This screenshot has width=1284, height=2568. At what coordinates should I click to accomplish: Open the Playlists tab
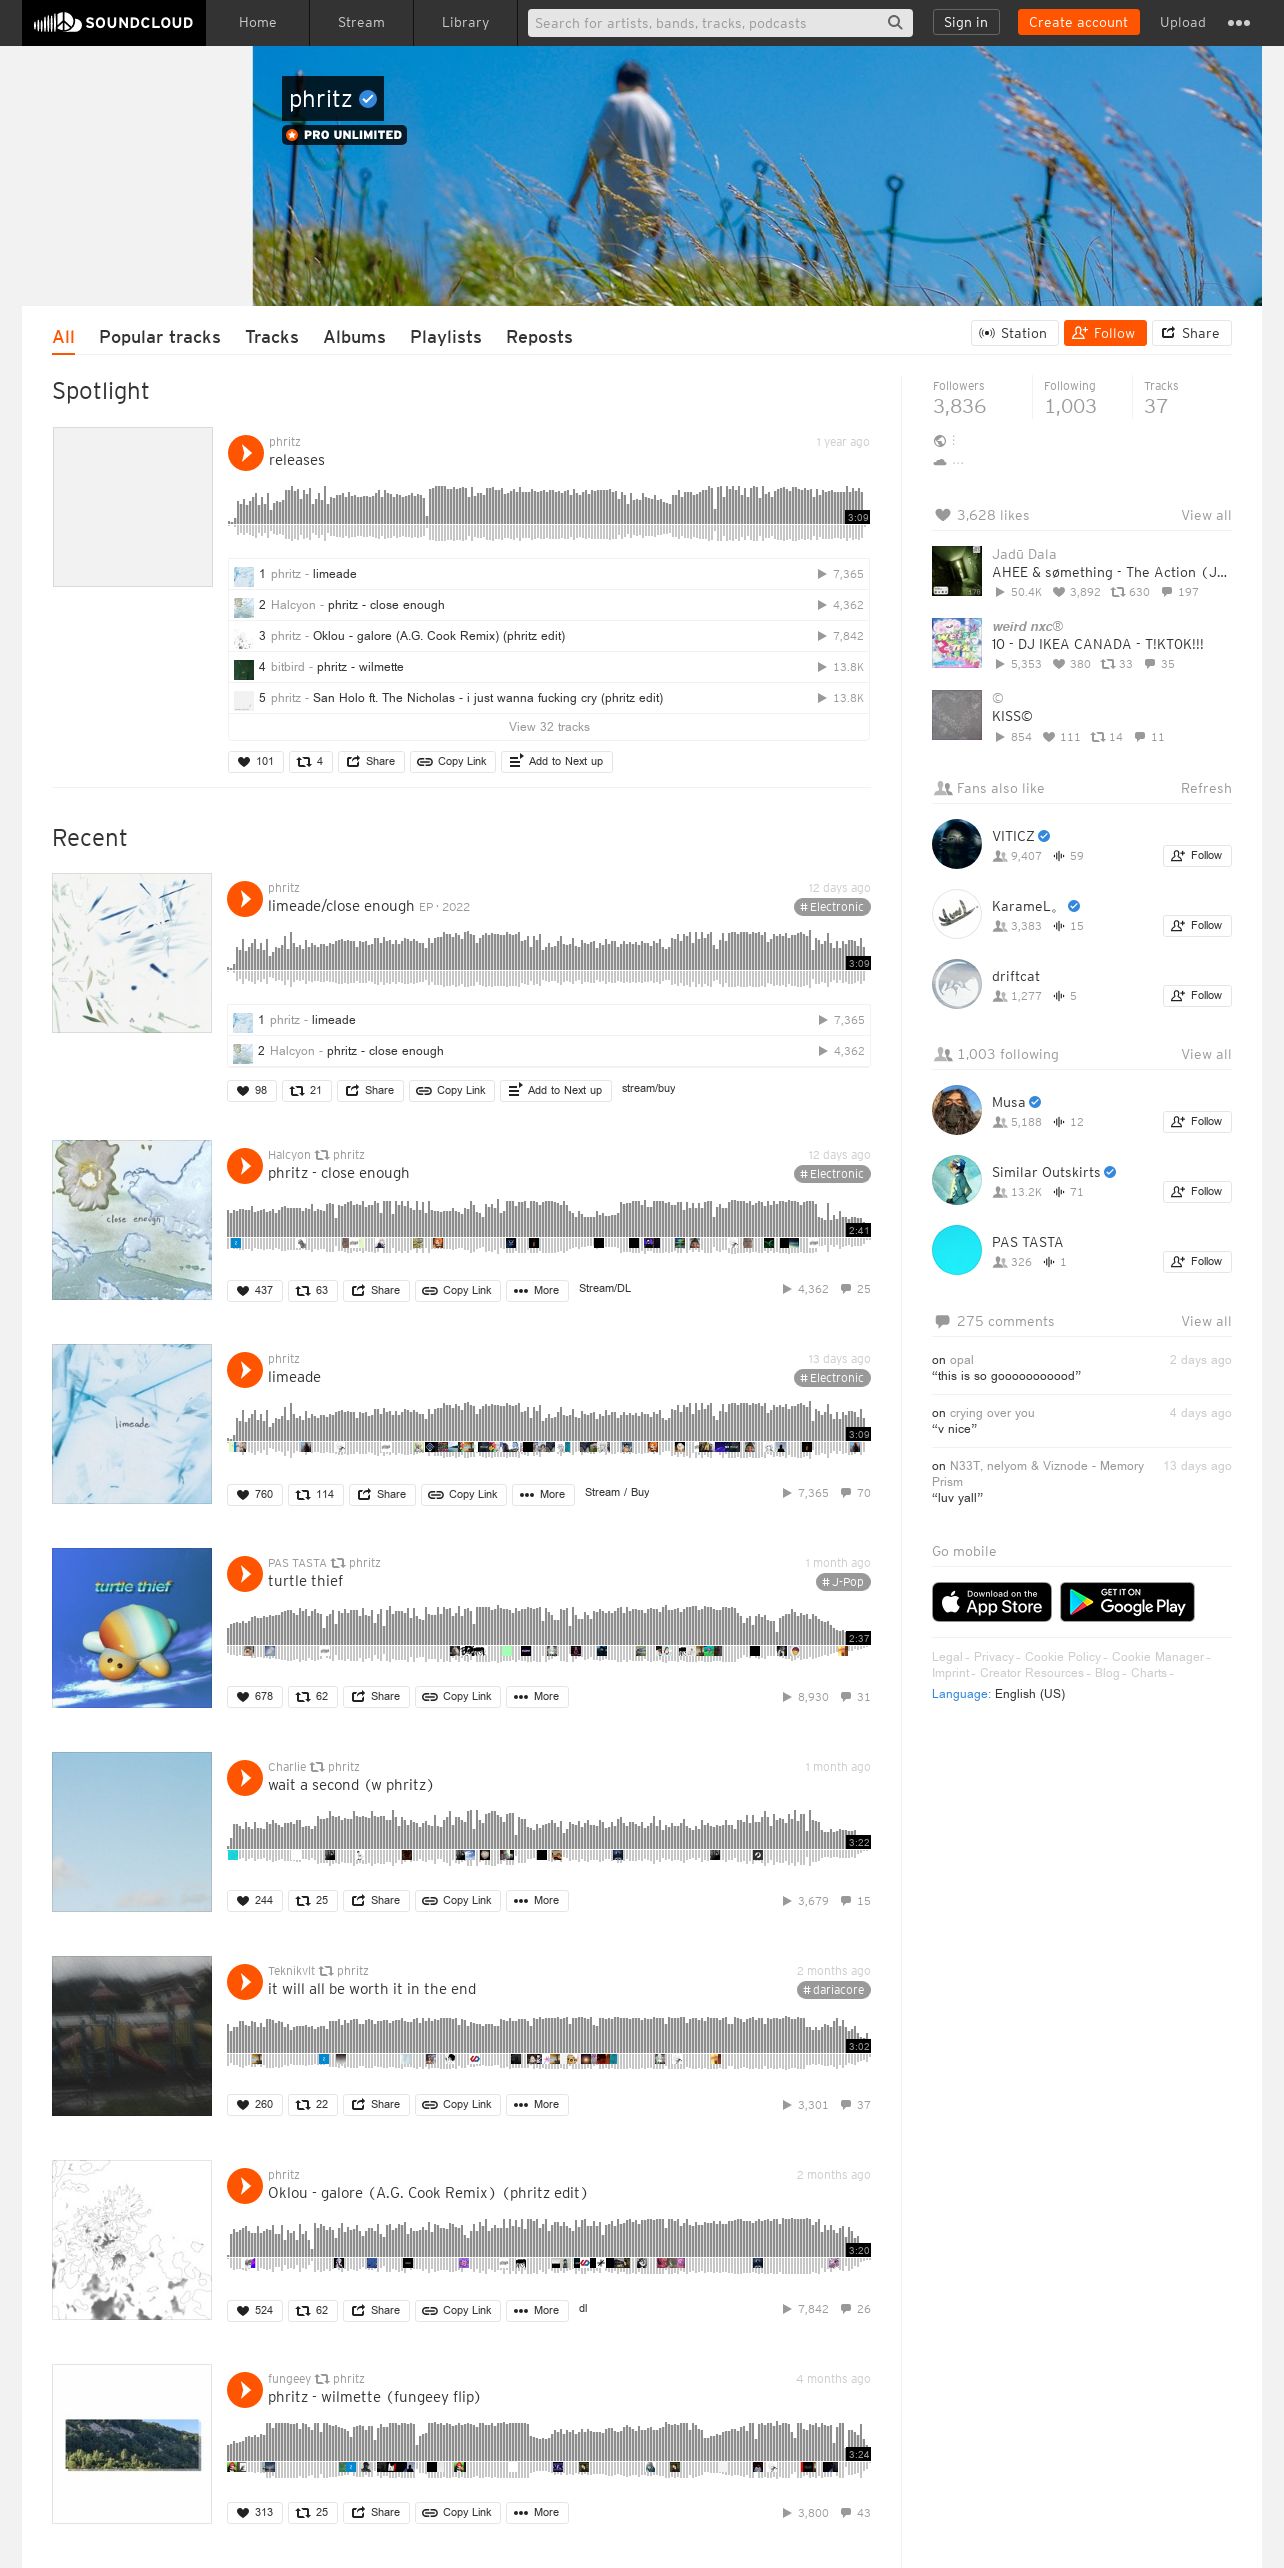(446, 337)
